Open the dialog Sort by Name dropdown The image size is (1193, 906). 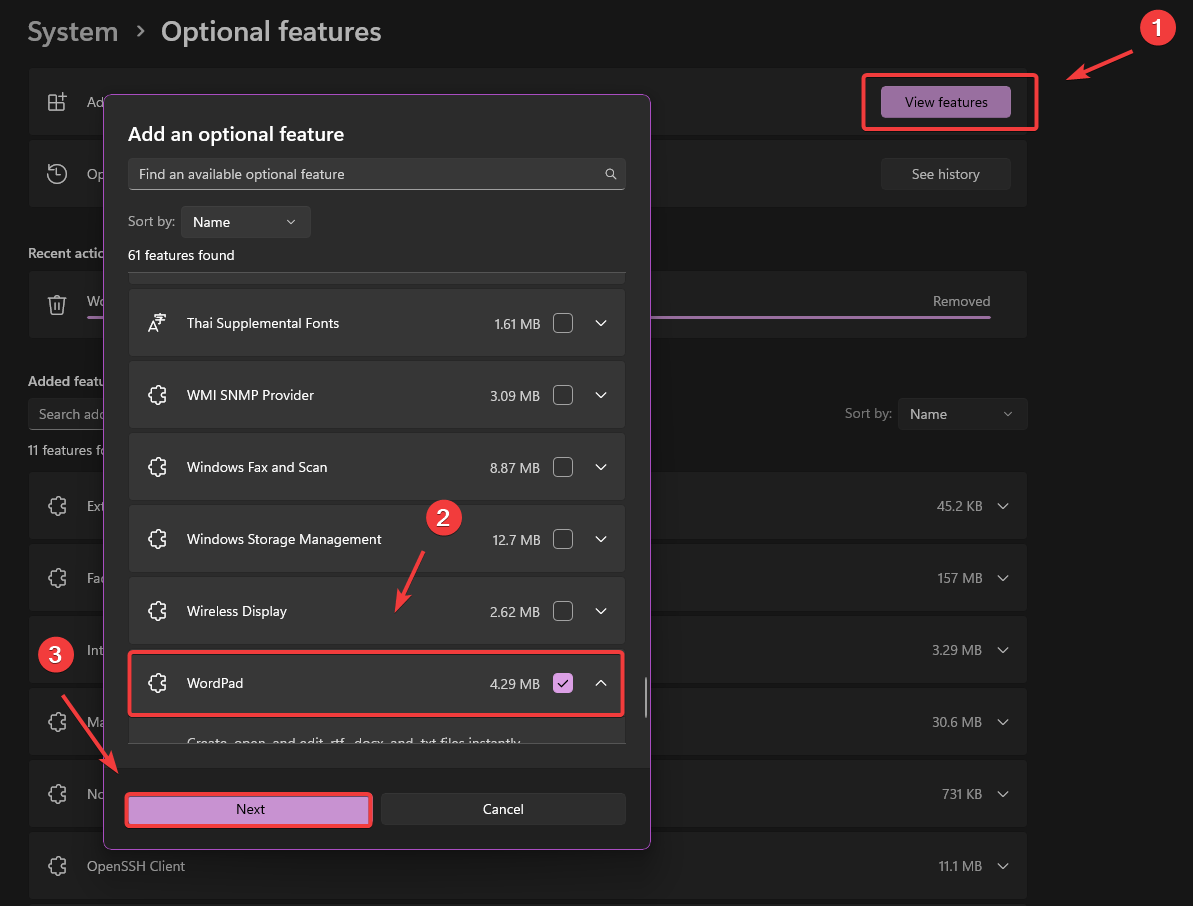(245, 222)
